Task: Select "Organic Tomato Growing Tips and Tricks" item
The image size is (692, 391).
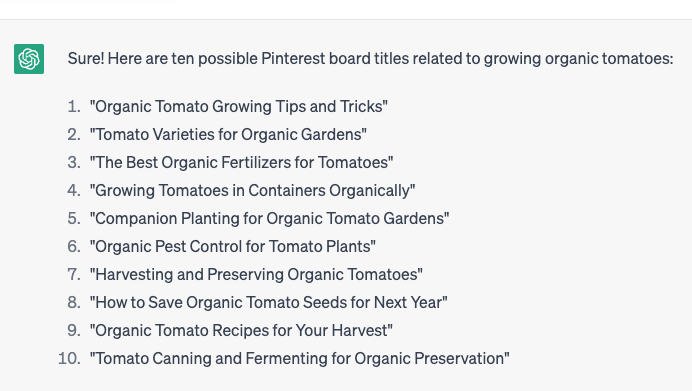Action: [x=238, y=106]
